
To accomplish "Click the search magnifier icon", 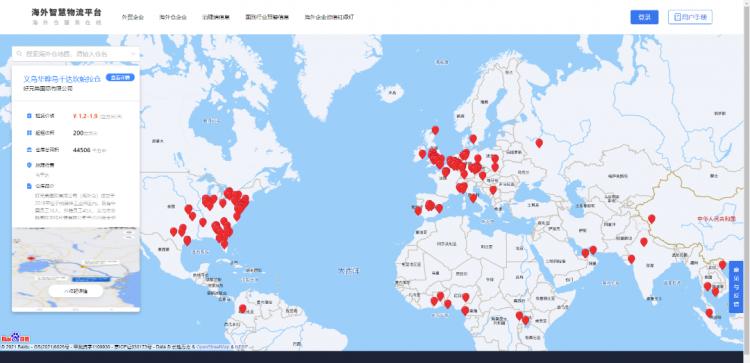I will click(19, 54).
